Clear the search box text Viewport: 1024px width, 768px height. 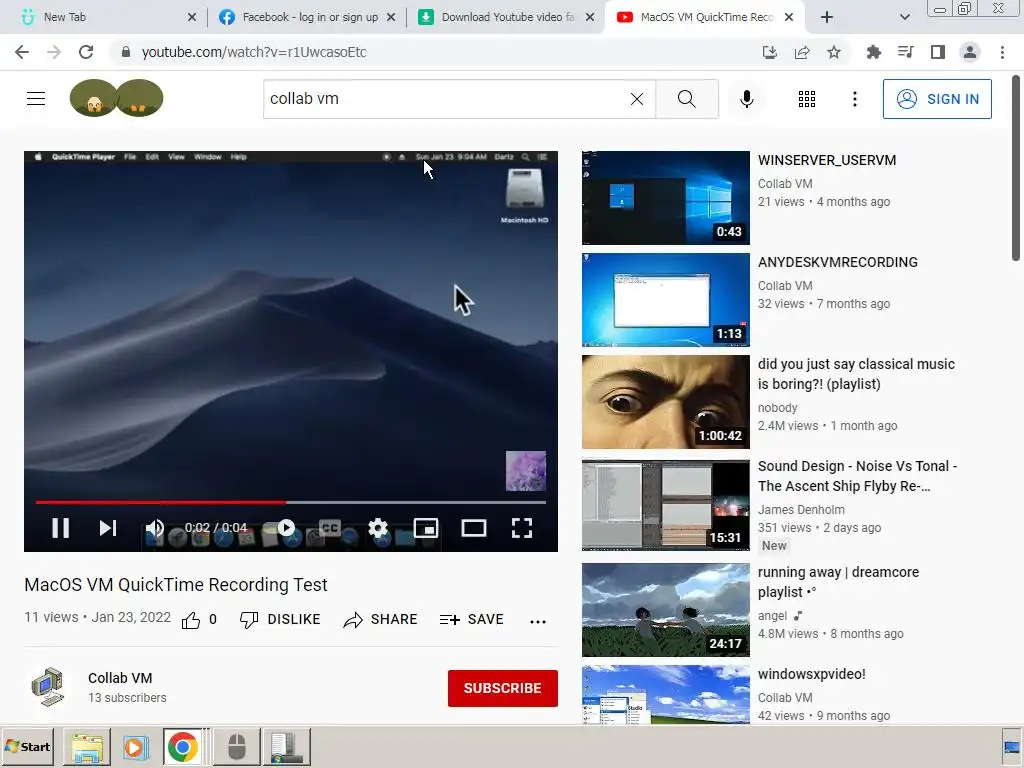point(637,99)
